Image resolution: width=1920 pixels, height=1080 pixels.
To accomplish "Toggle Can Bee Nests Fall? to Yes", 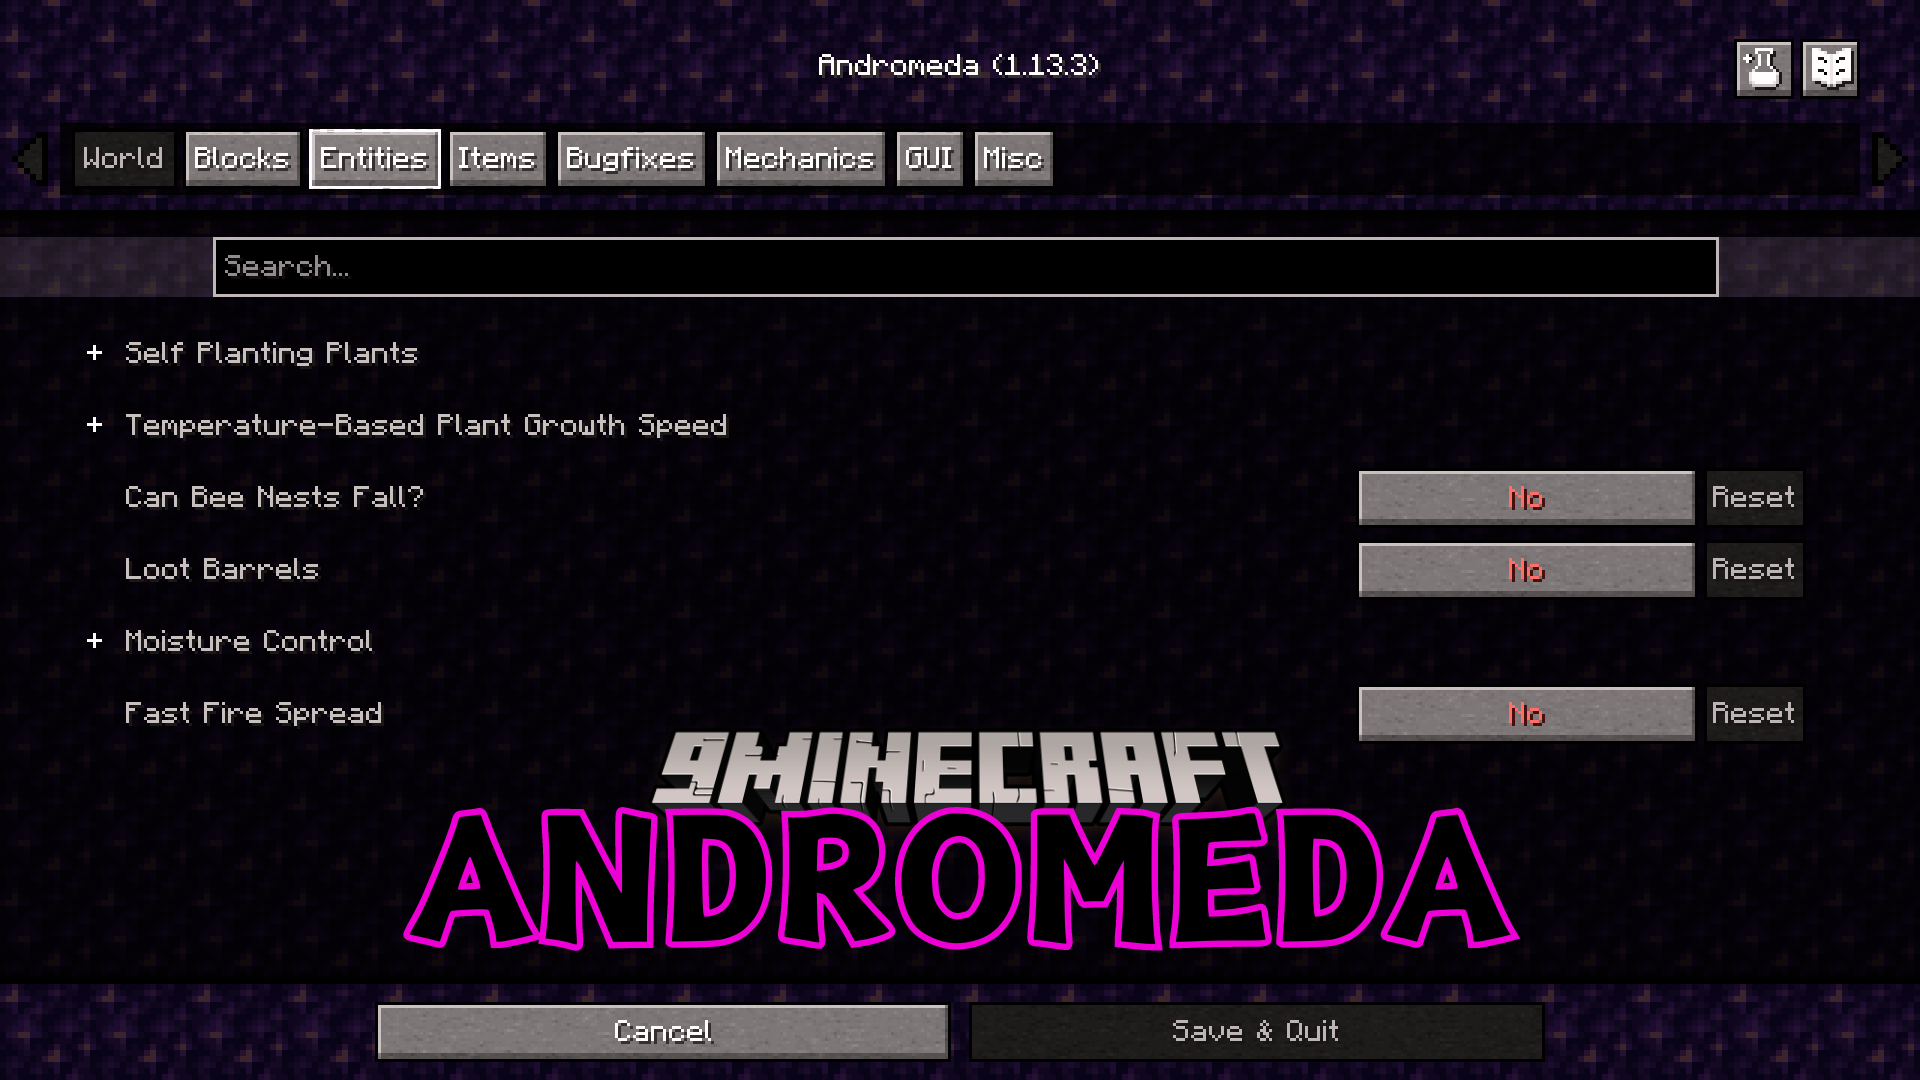I will [x=1526, y=497].
